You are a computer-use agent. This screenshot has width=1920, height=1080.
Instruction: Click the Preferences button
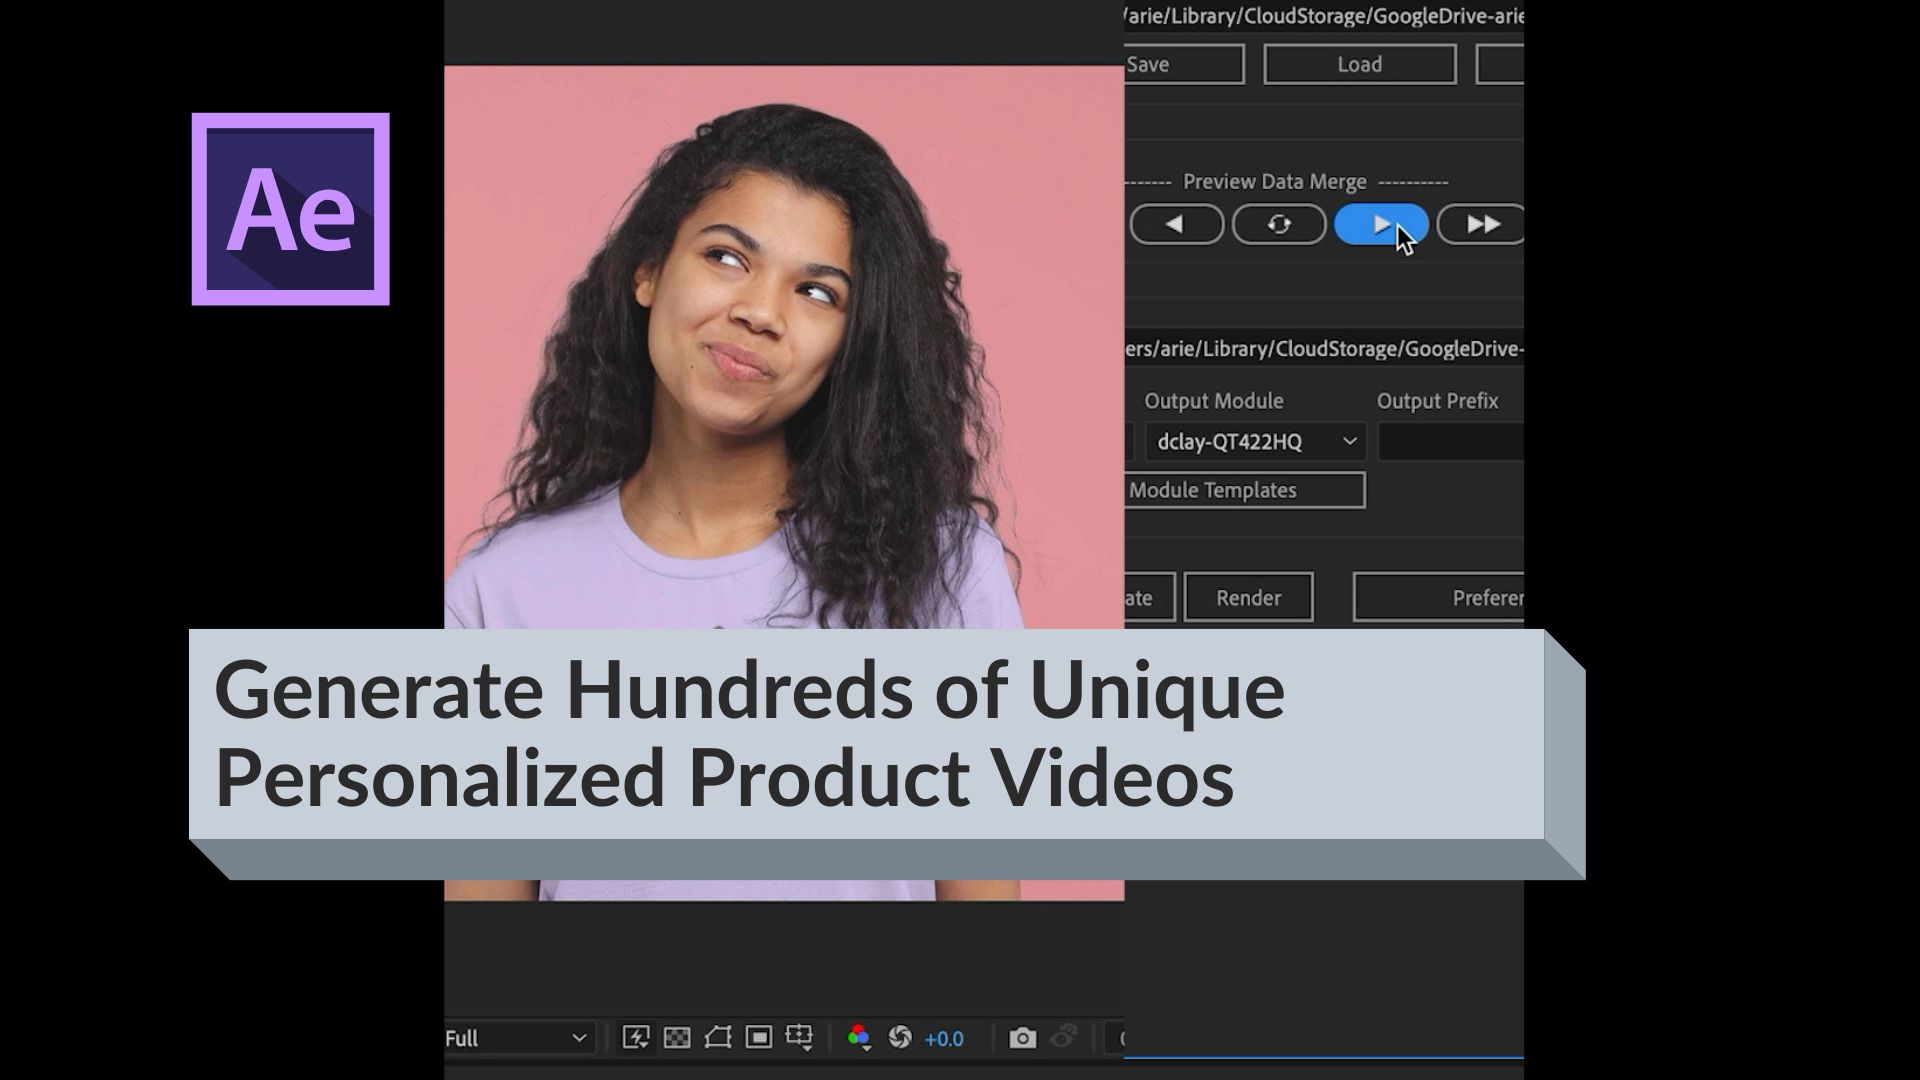click(x=1439, y=597)
